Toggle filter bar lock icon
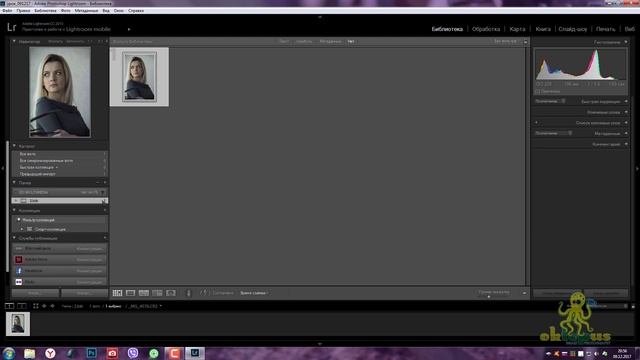 click(x=526, y=42)
